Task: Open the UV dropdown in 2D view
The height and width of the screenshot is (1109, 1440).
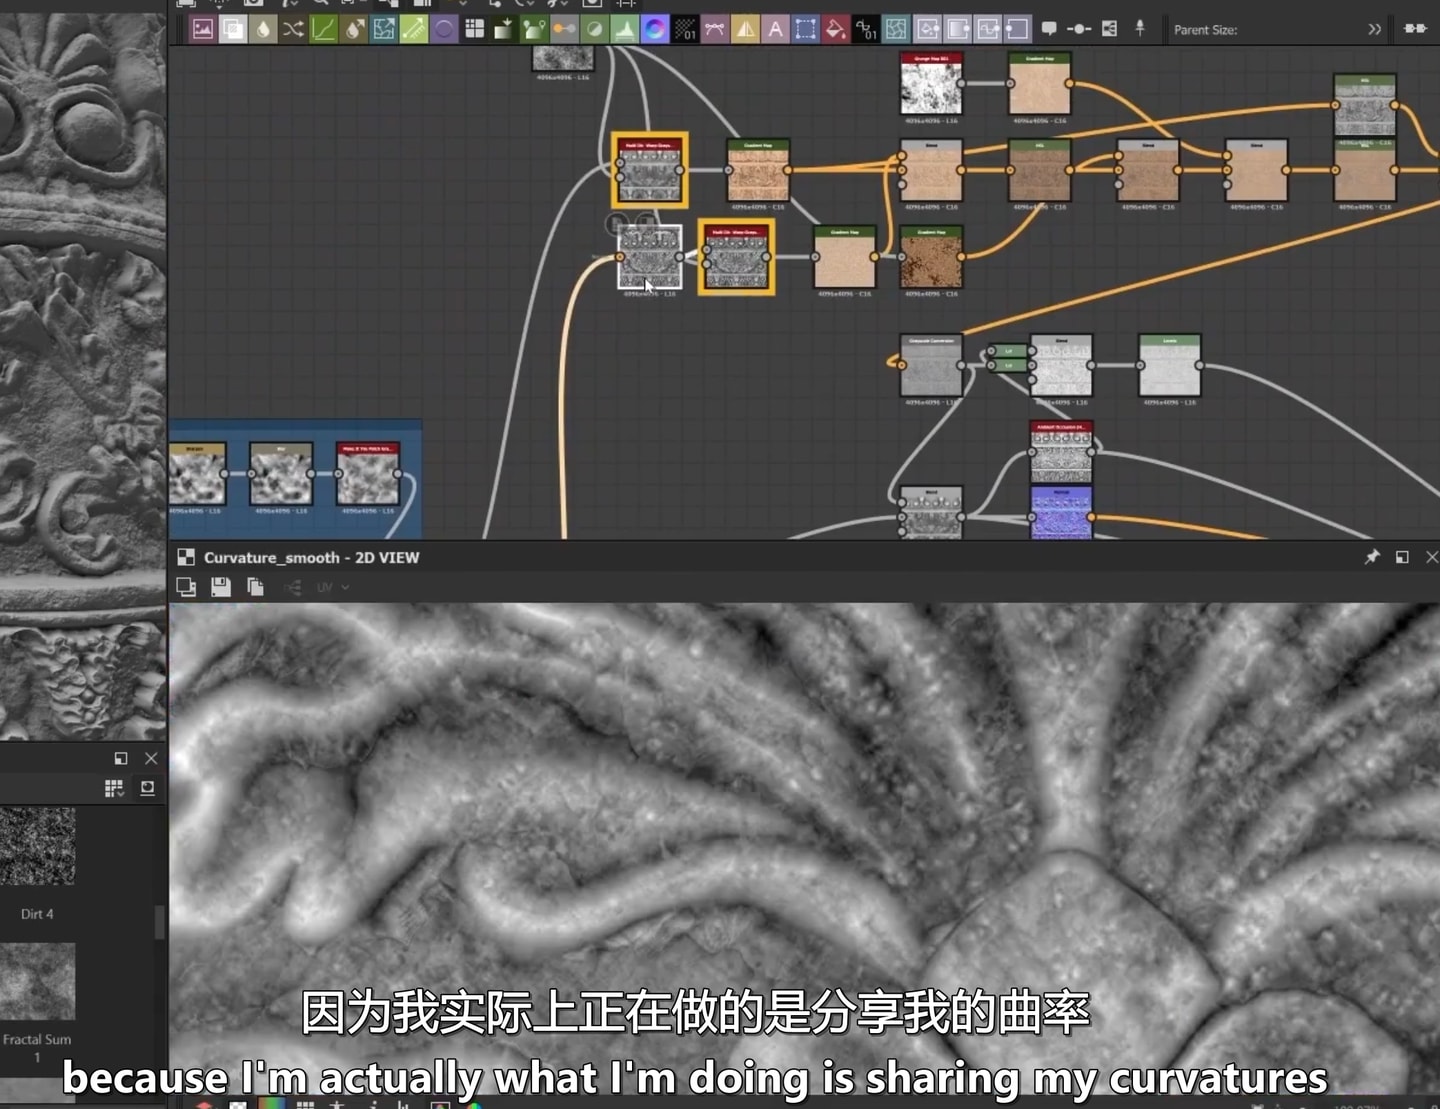Action: (333, 587)
